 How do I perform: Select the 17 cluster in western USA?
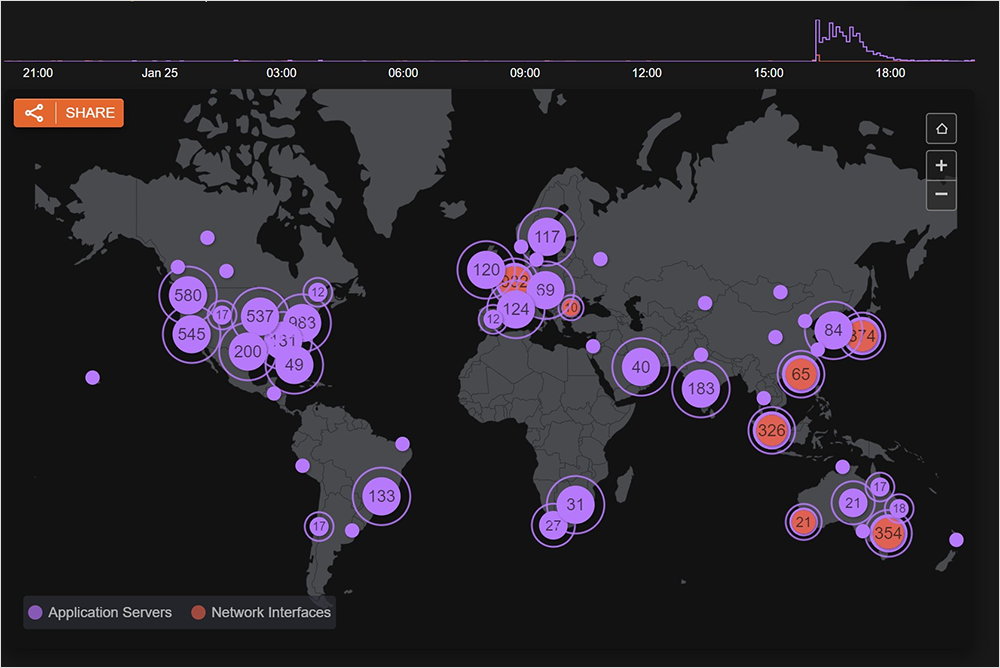tap(221, 315)
